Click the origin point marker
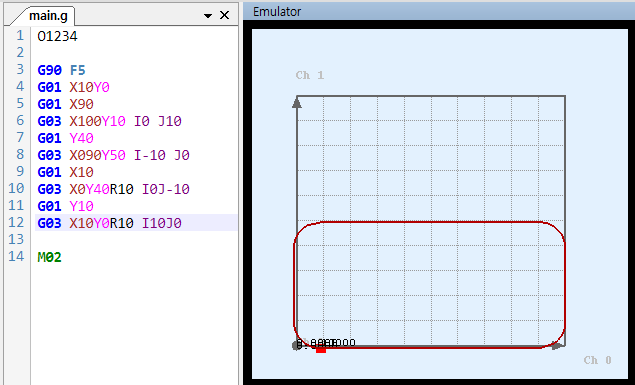 coord(296,346)
